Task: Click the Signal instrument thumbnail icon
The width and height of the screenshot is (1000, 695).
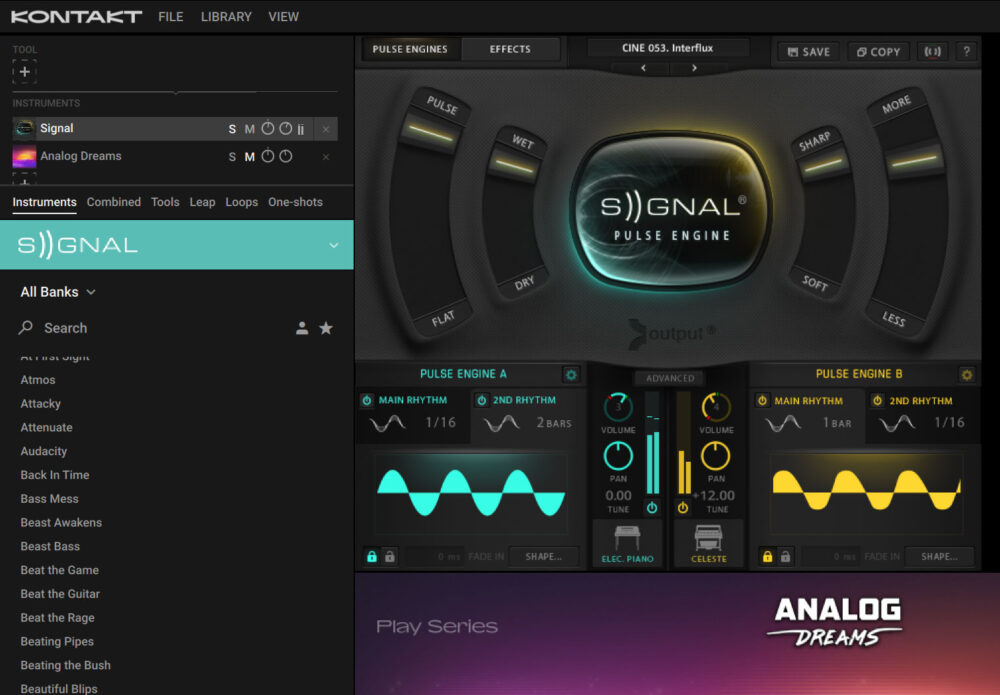Action: point(24,129)
